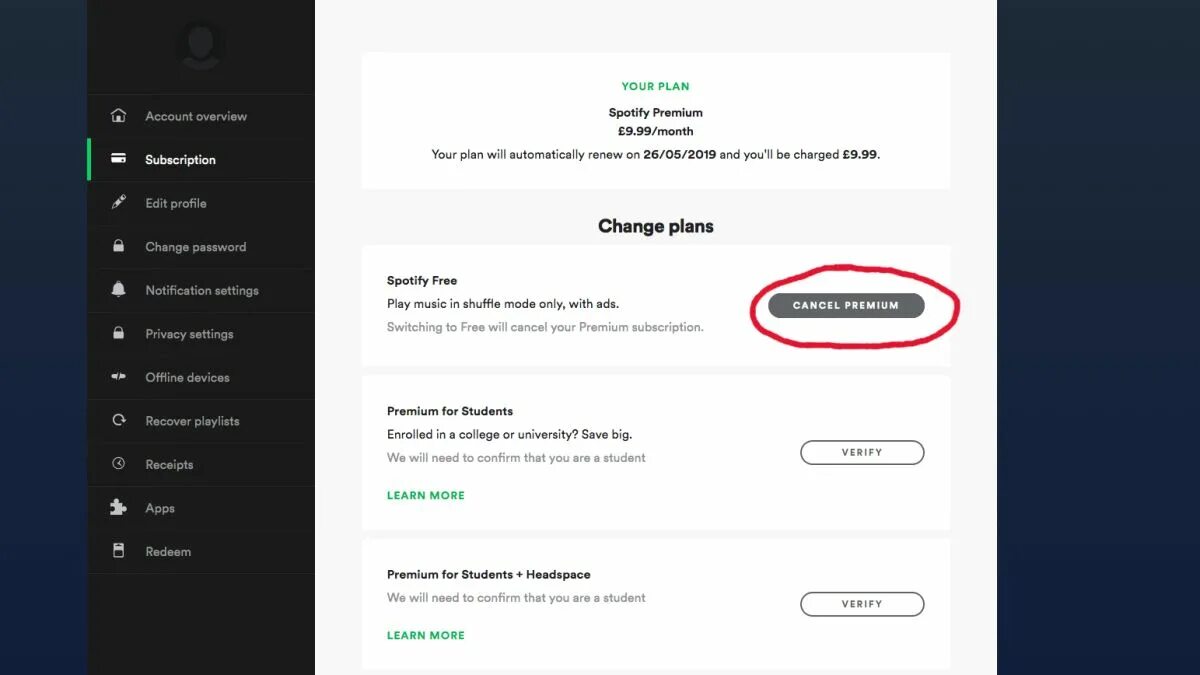
Task: Click the Recover playlists refresh icon
Action: pyautogui.click(x=118, y=421)
